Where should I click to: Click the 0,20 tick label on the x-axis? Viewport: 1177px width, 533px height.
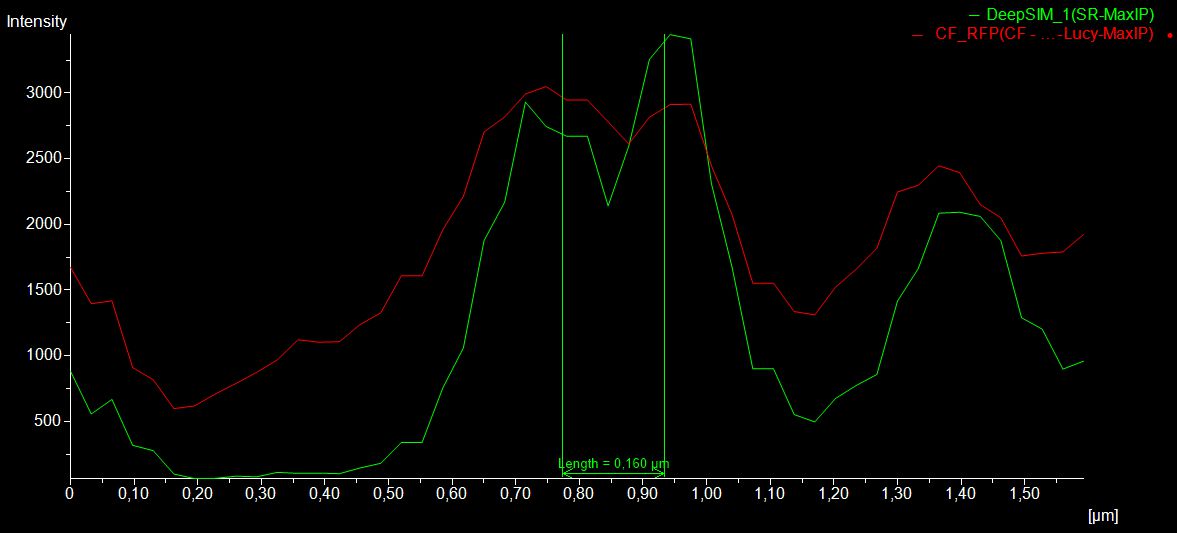pyautogui.click(x=197, y=494)
